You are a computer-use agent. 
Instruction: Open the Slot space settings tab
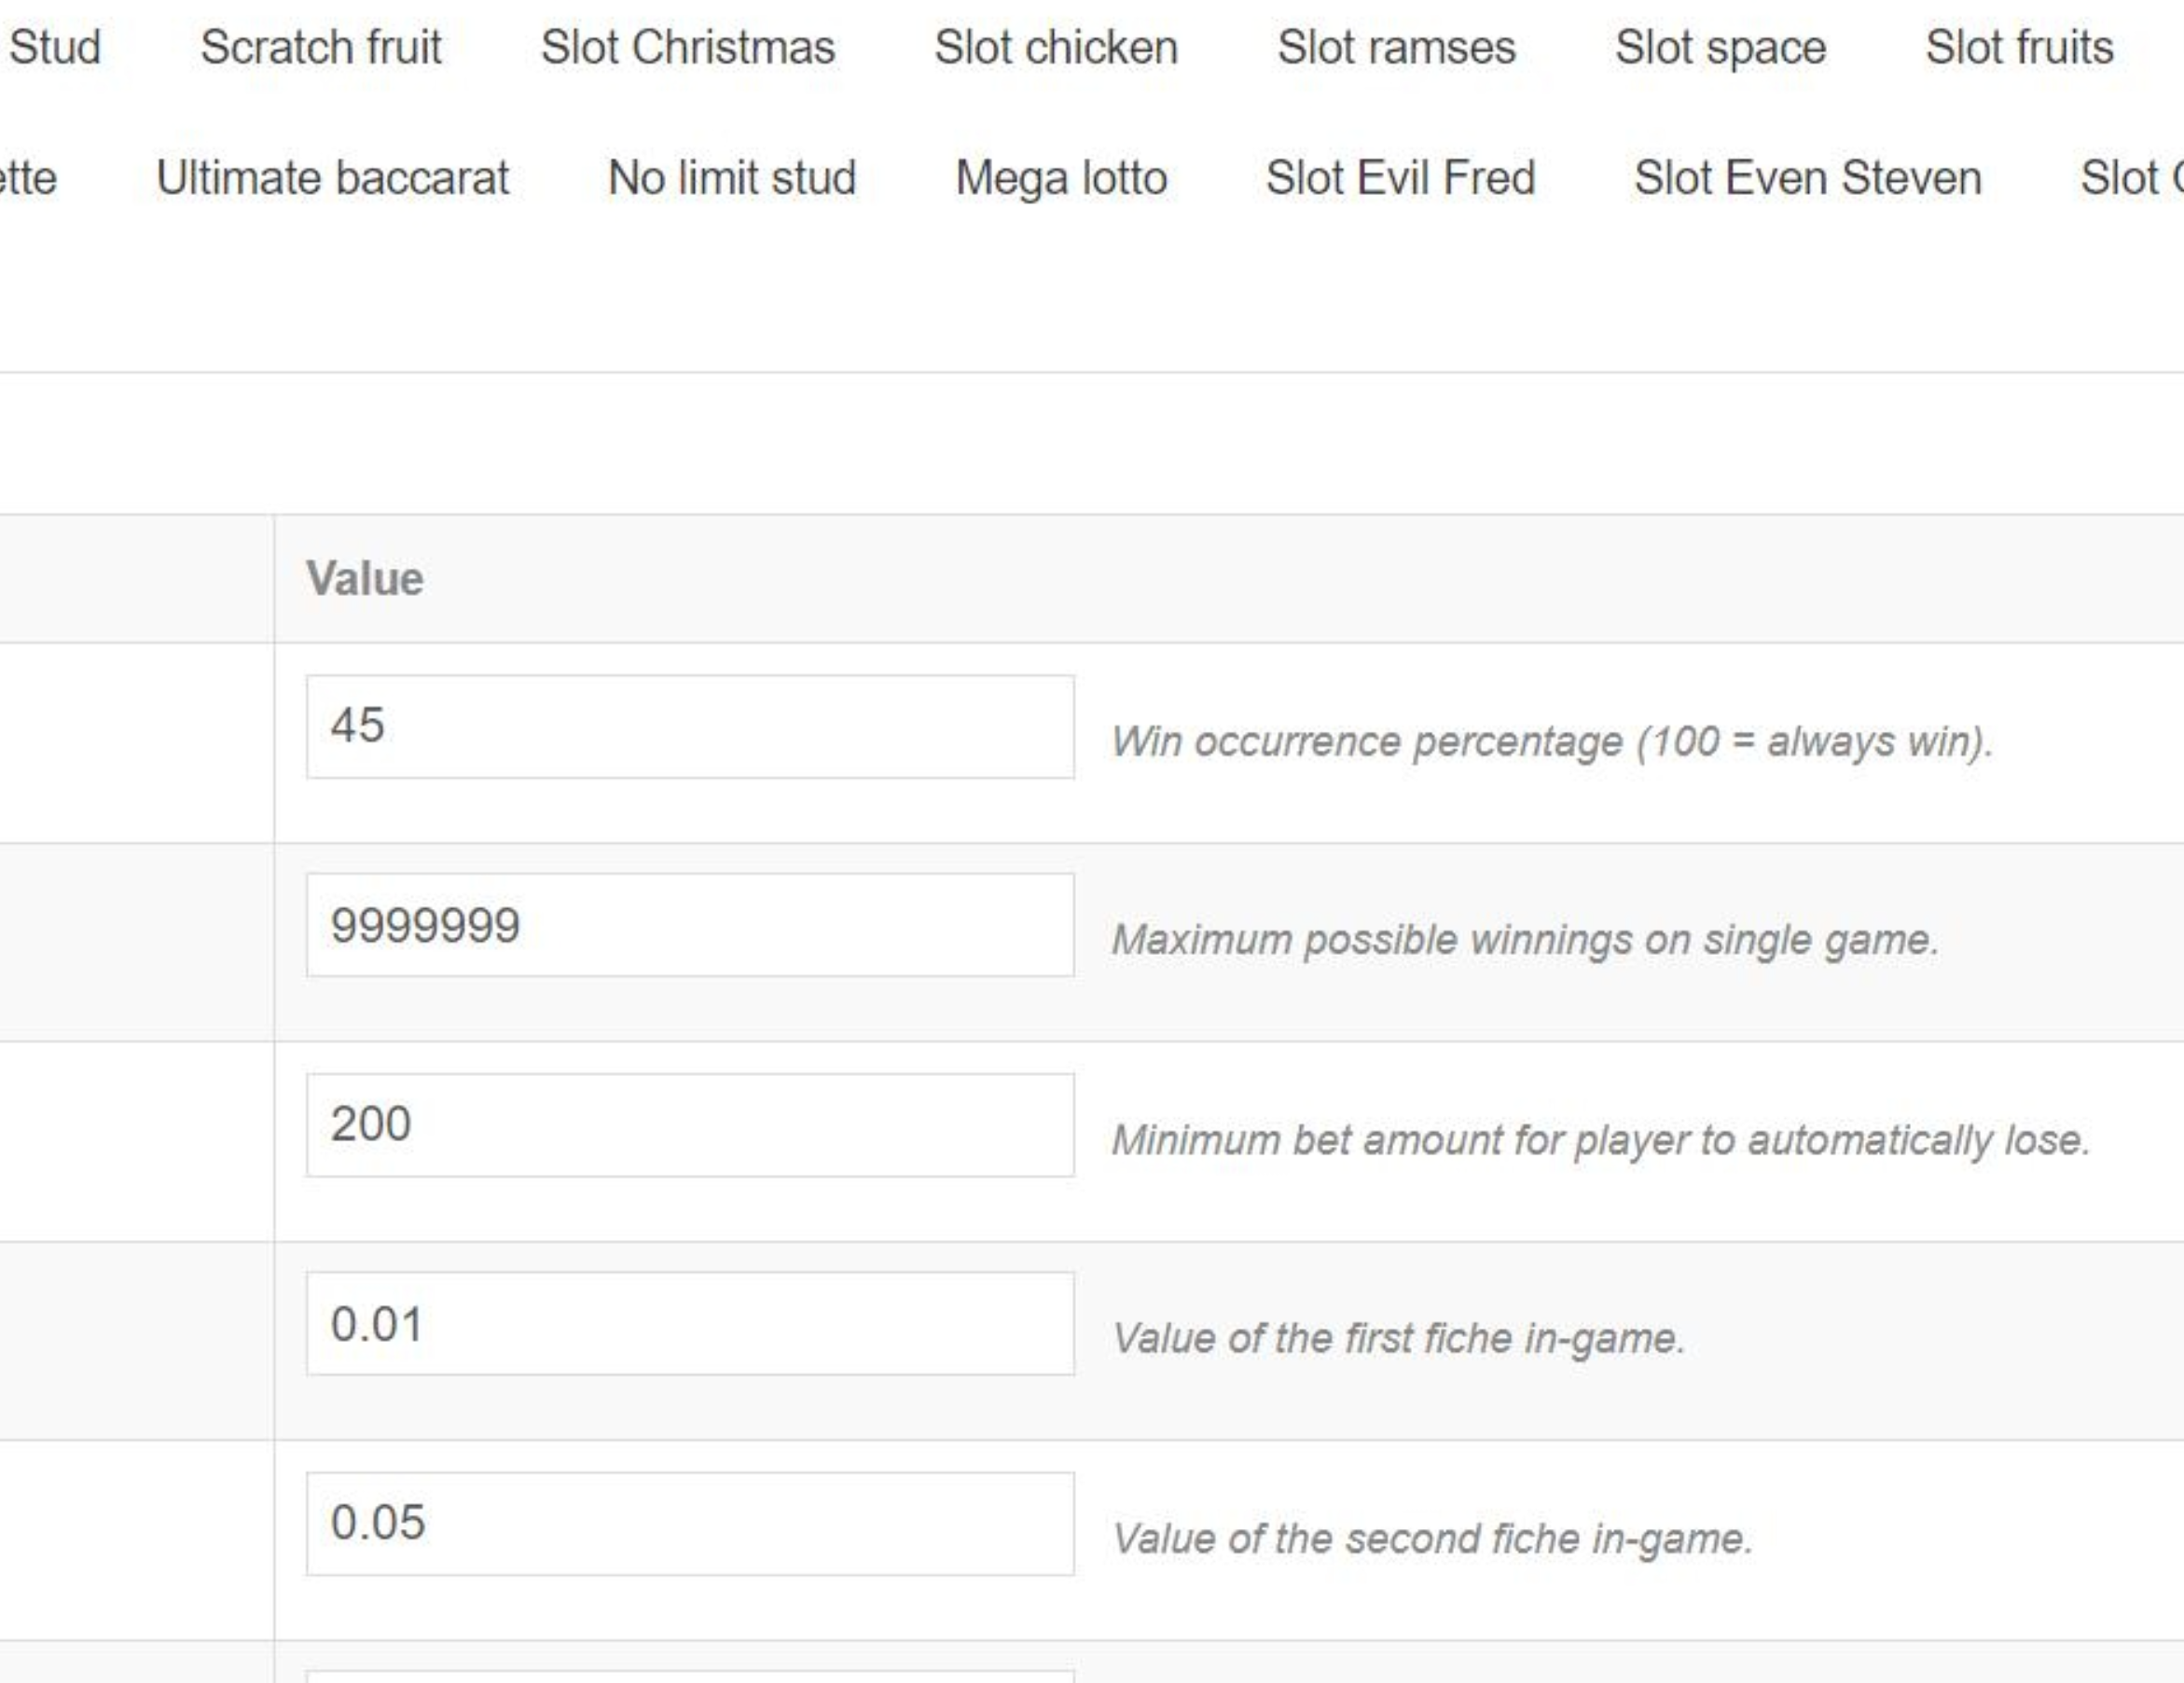[1720, 47]
